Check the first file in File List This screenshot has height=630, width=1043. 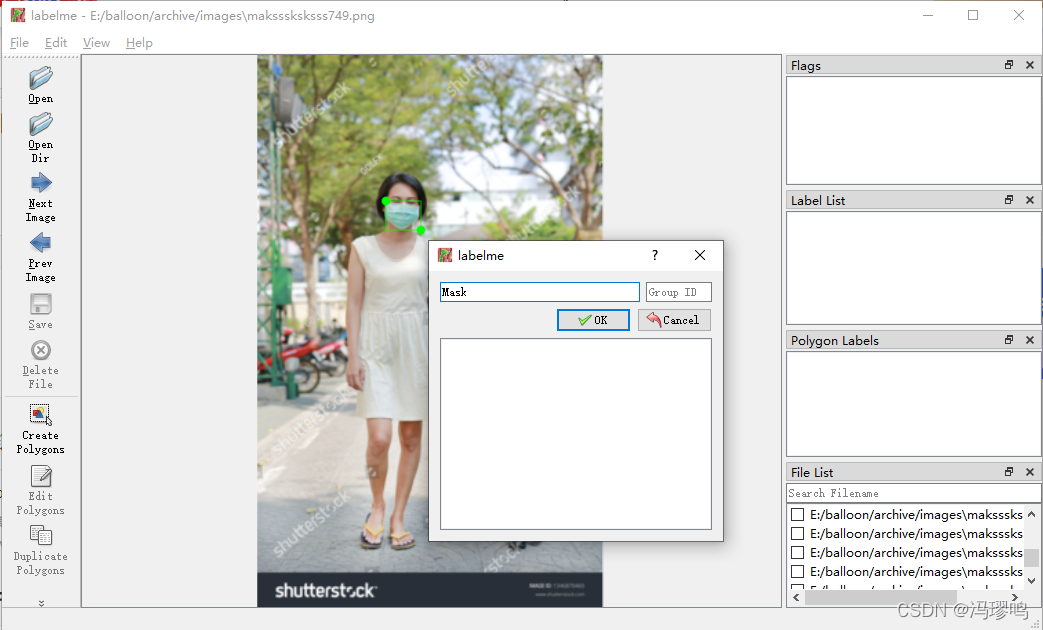click(x=798, y=514)
